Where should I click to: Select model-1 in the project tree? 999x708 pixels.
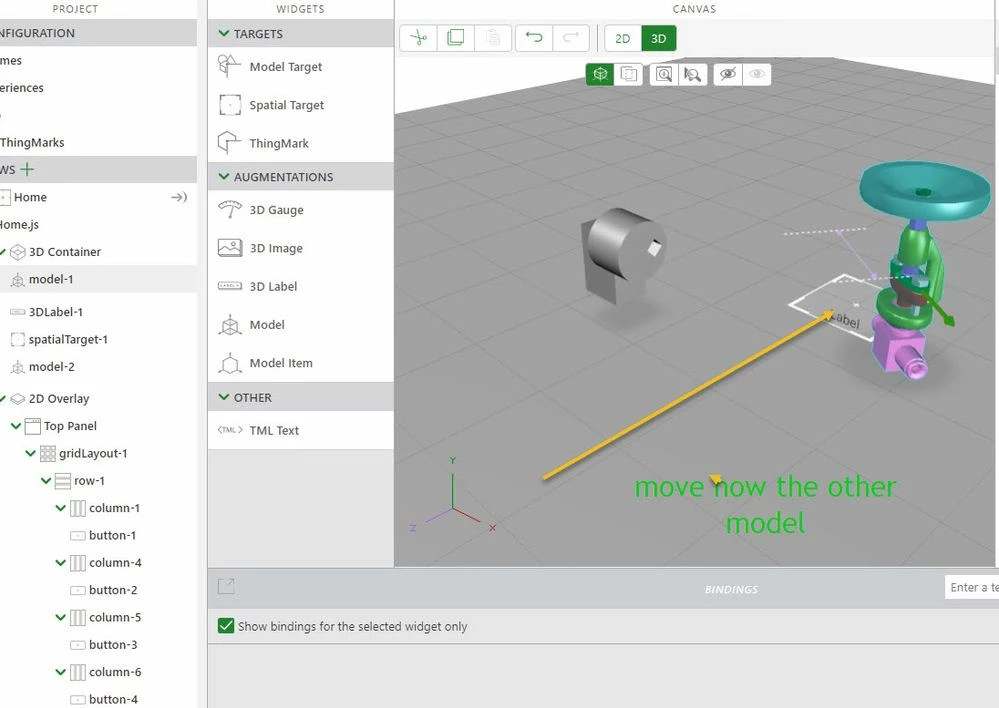click(x=51, y=279)
